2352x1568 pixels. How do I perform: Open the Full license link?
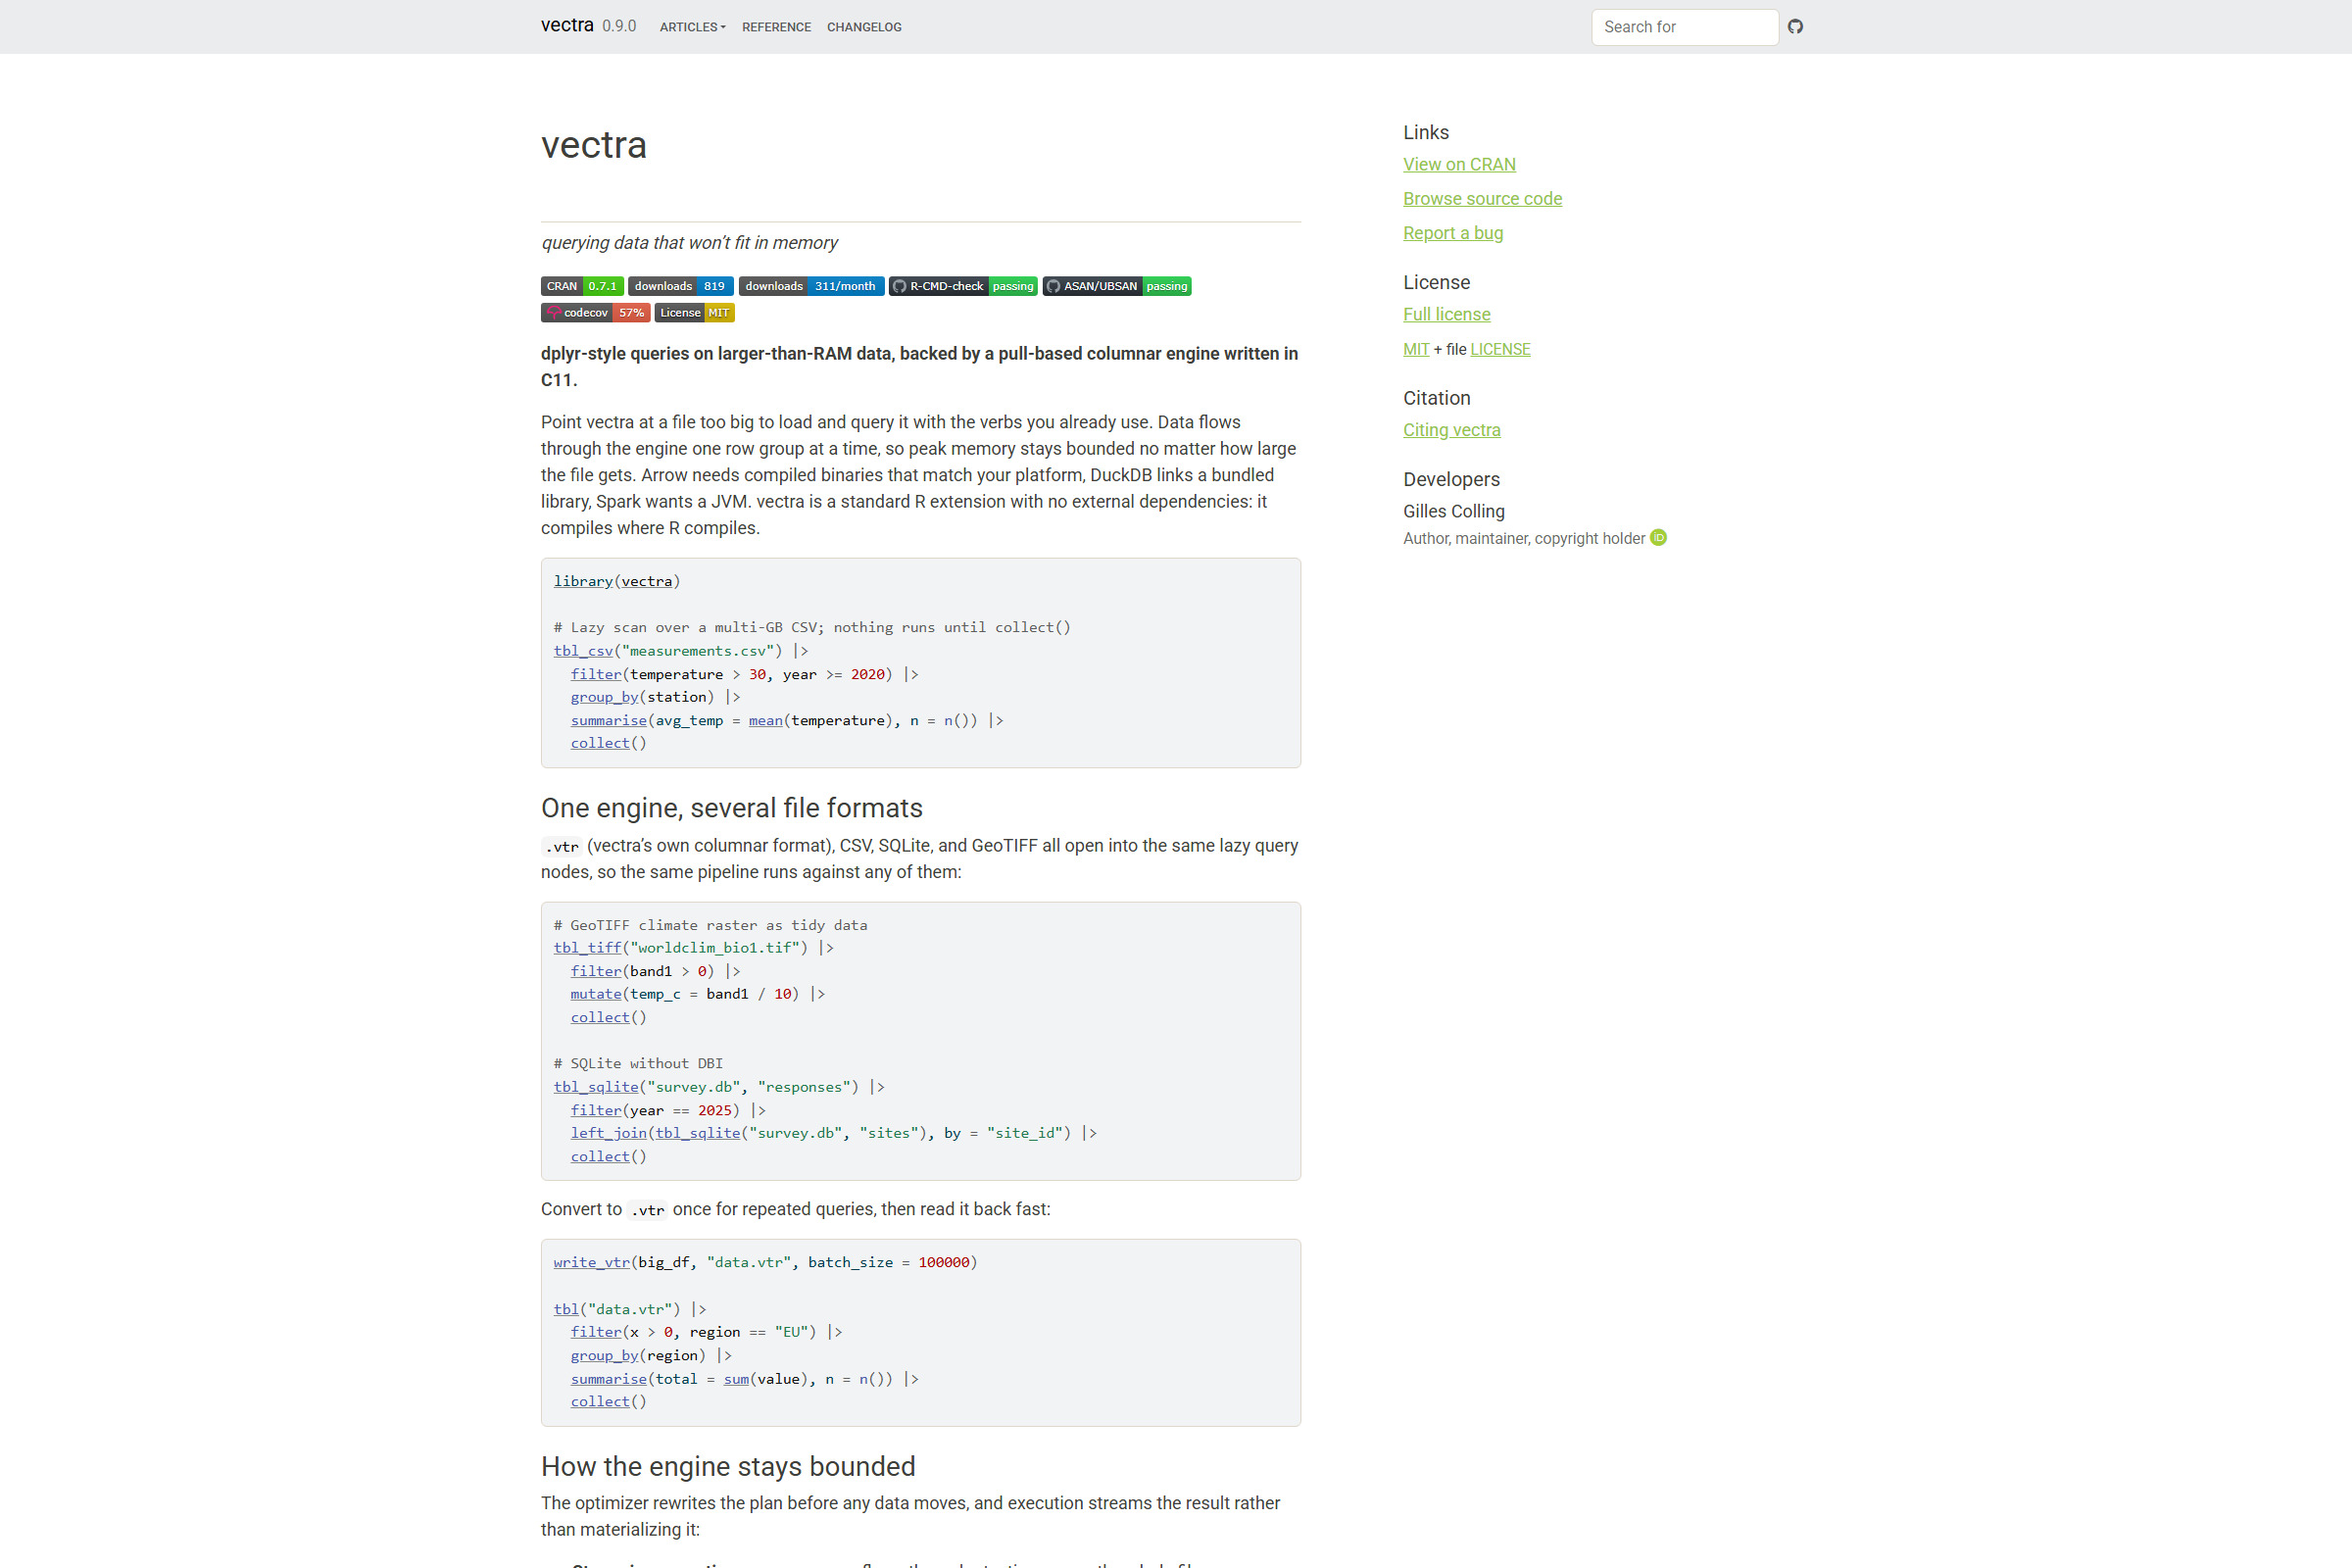[x=1446, y=314]
